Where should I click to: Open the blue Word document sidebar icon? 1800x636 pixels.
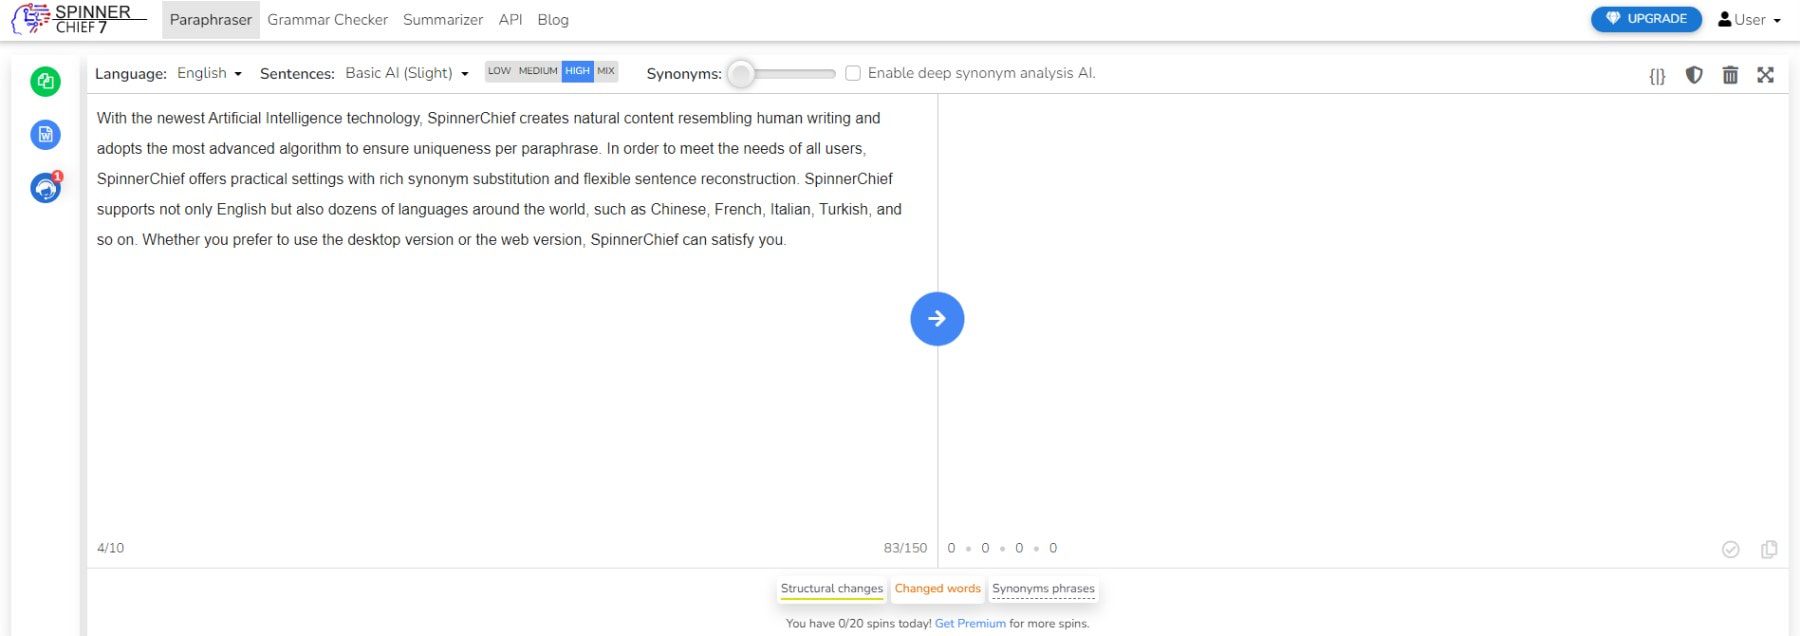[x=46, y=135]
